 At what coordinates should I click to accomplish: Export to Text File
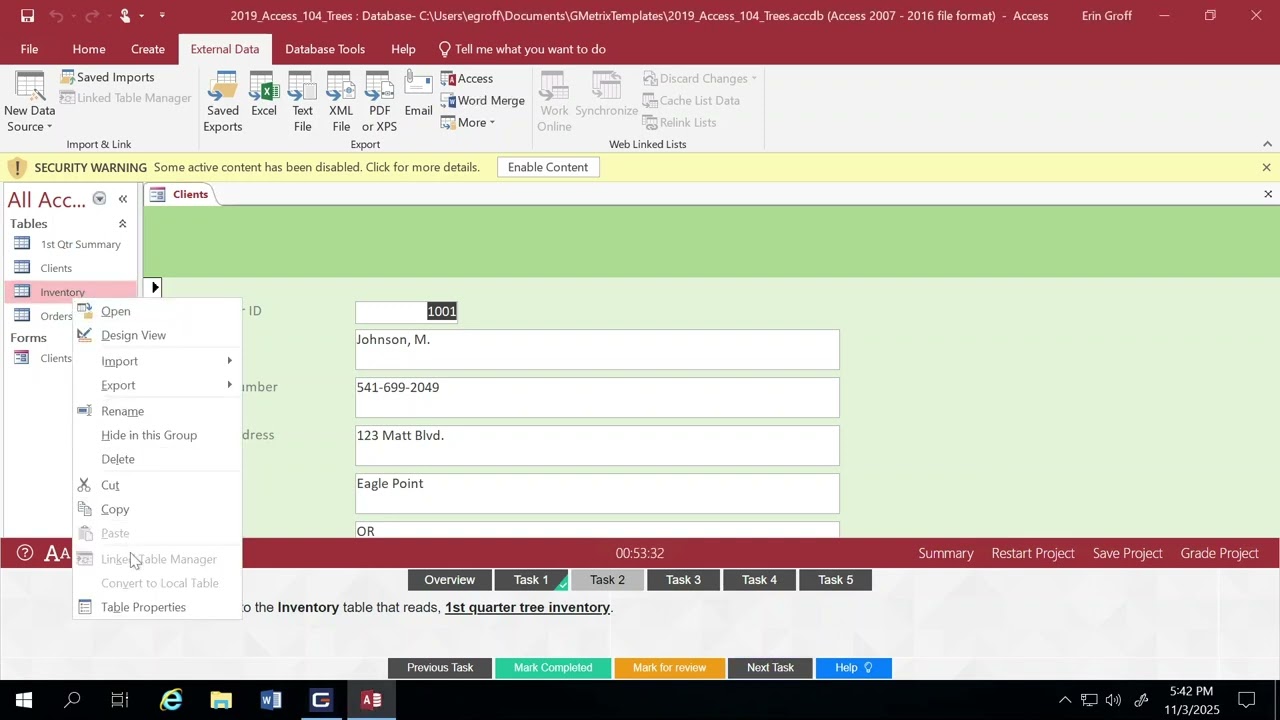302,104
